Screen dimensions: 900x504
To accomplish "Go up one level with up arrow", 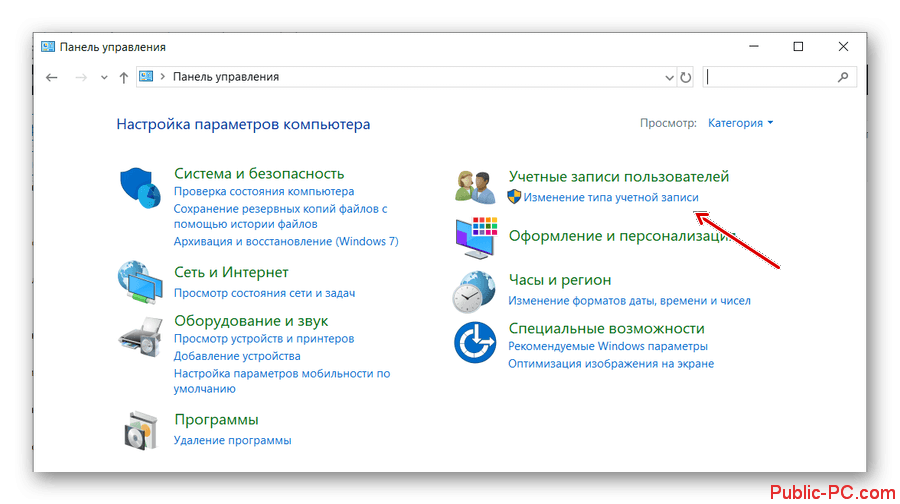I will click(123, 77).
